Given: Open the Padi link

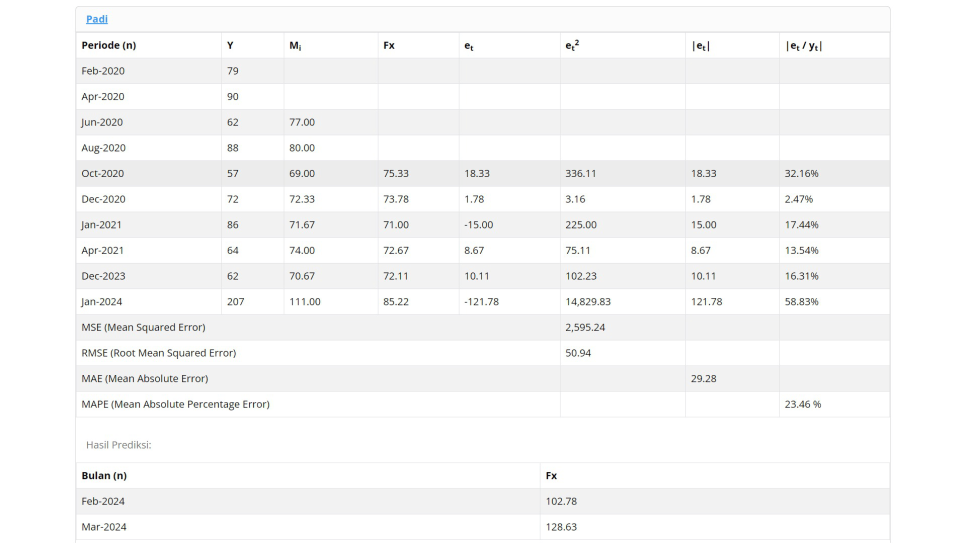Looking at the screenshot, I should click(x=97, y=19).
